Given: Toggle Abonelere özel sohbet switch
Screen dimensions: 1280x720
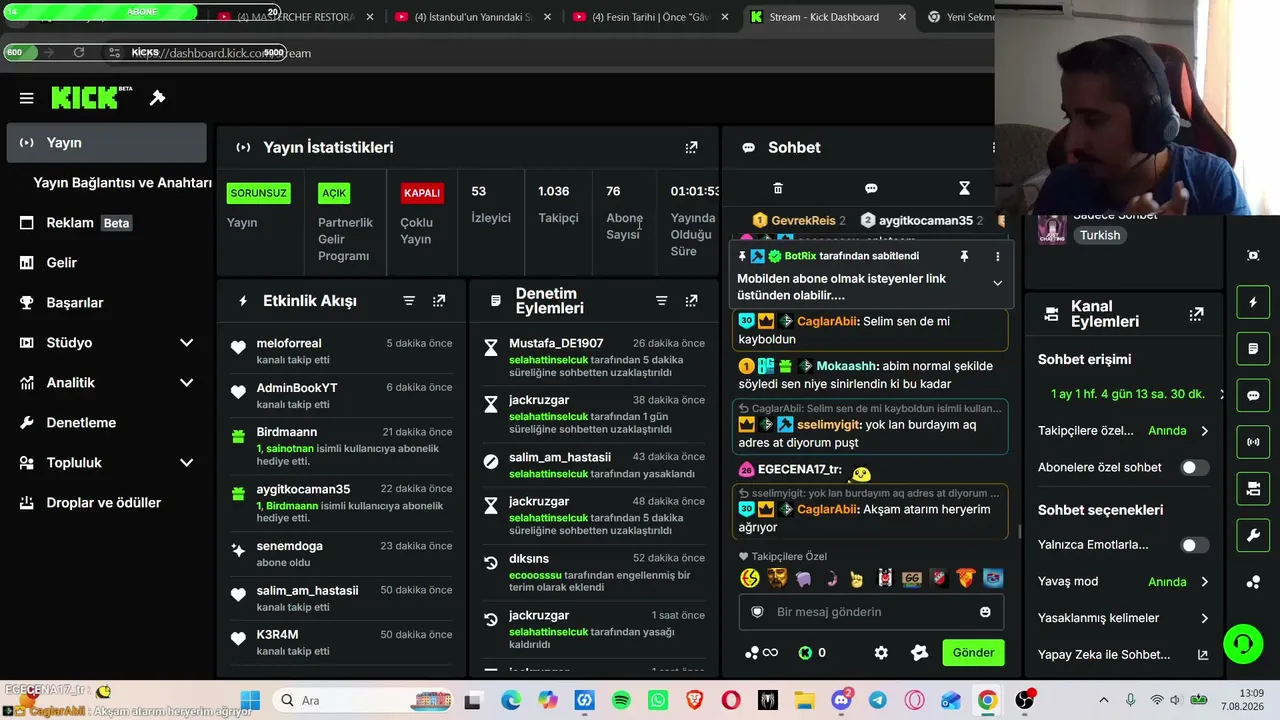Looking at the screenshot, I should pos(1195,467).
